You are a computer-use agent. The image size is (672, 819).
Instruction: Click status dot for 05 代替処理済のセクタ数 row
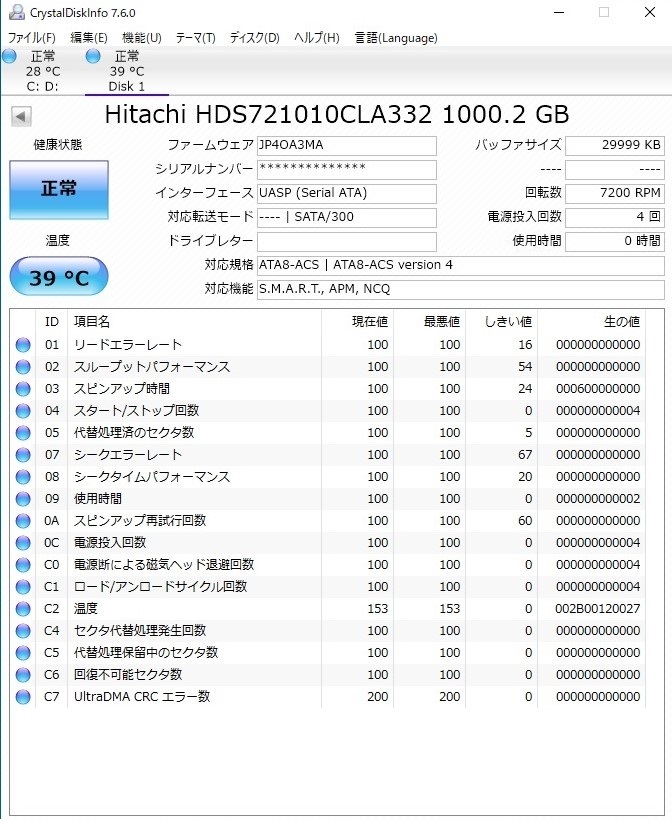tap(23, 432)
